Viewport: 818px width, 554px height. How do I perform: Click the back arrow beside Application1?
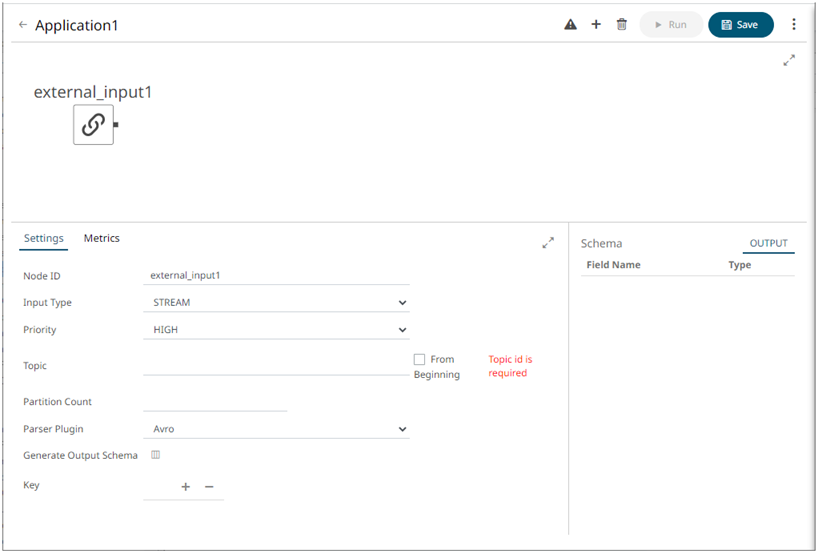(23, 25)
